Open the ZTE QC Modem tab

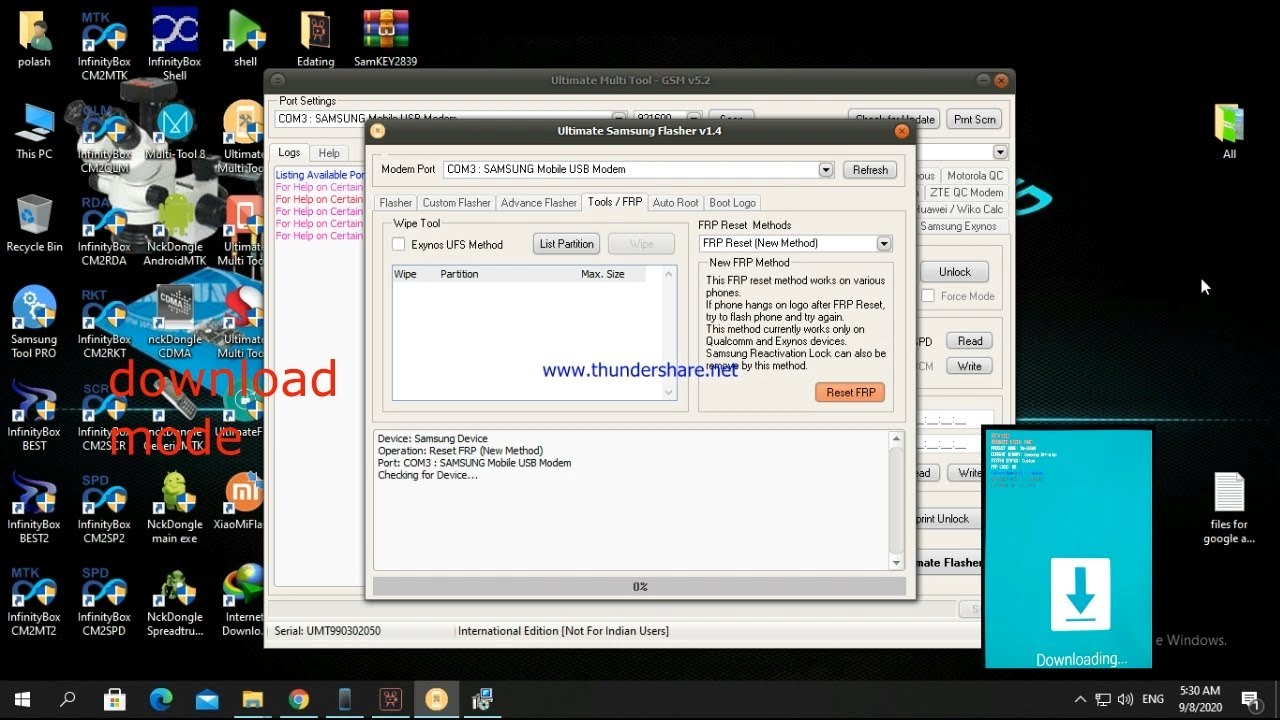(966, 192)
